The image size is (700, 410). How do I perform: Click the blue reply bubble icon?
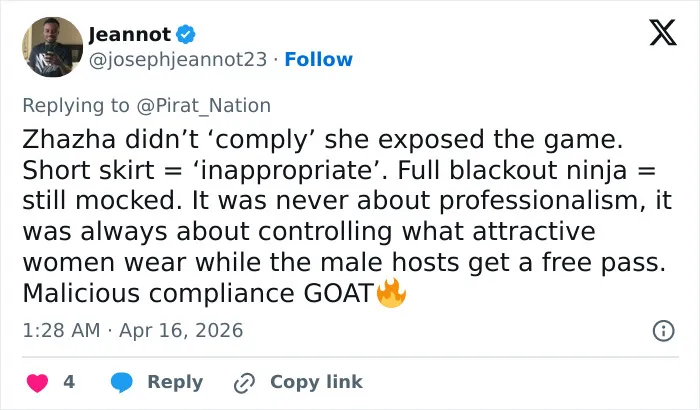121,382
